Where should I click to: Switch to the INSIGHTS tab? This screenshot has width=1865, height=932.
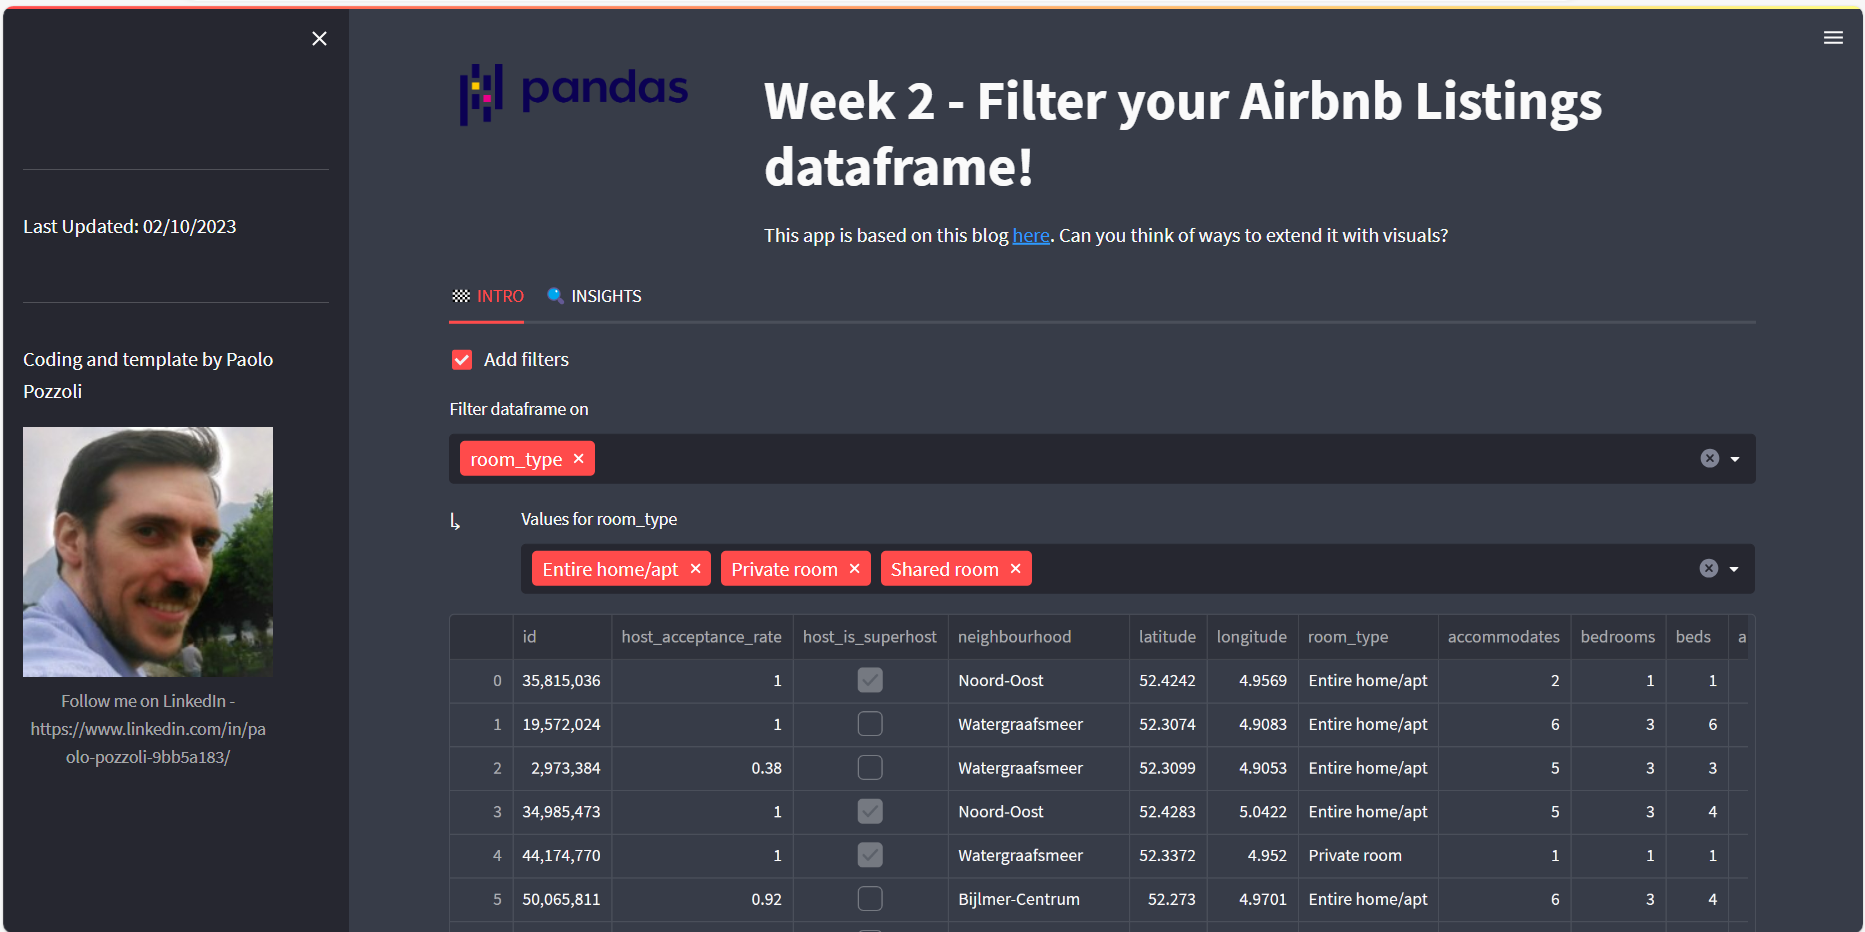coord(595,296)
